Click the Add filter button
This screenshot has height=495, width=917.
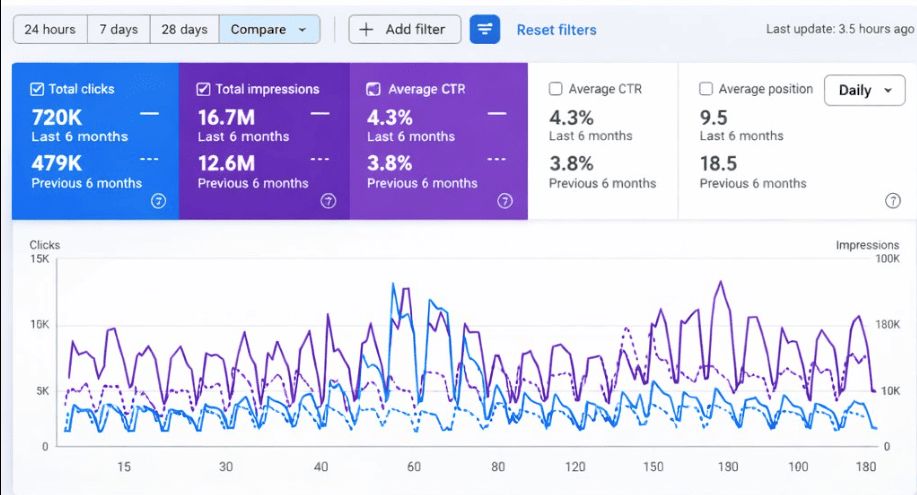404,30
